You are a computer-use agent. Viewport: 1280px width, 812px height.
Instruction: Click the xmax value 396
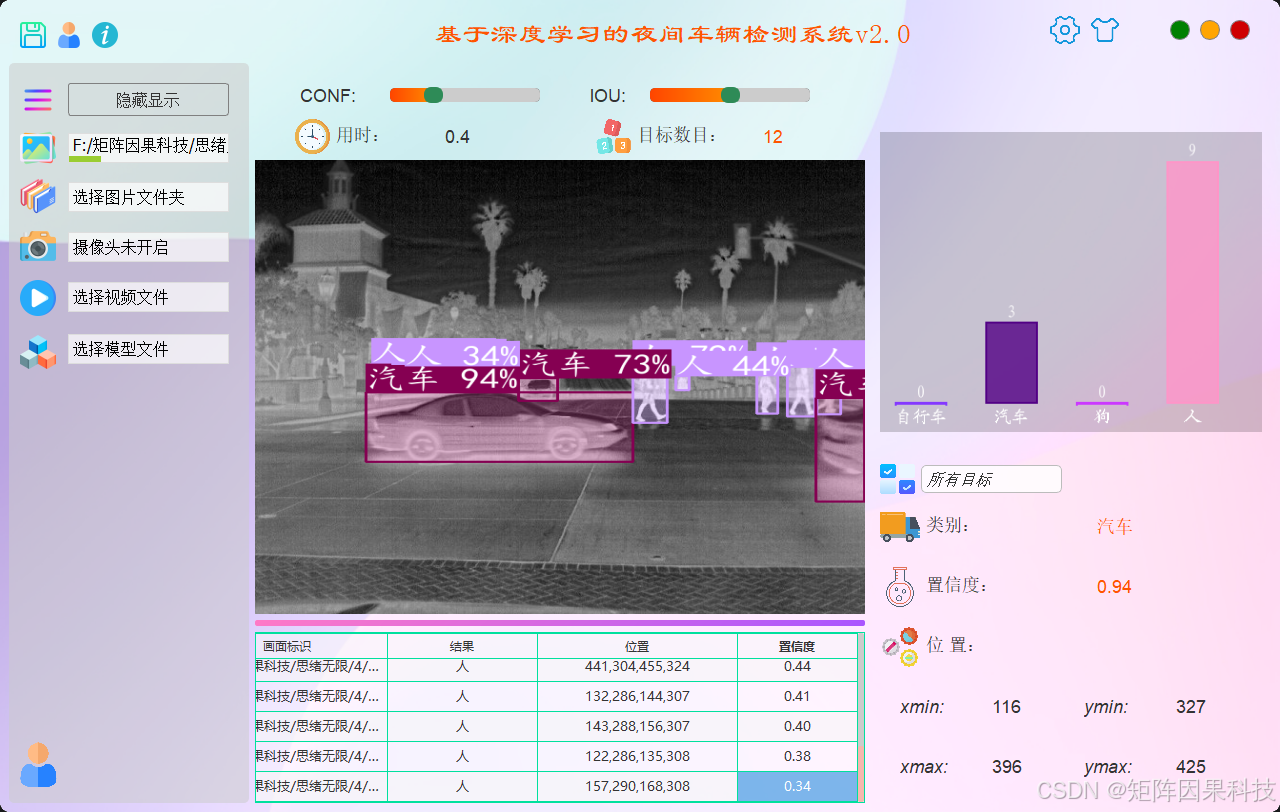1006,767
